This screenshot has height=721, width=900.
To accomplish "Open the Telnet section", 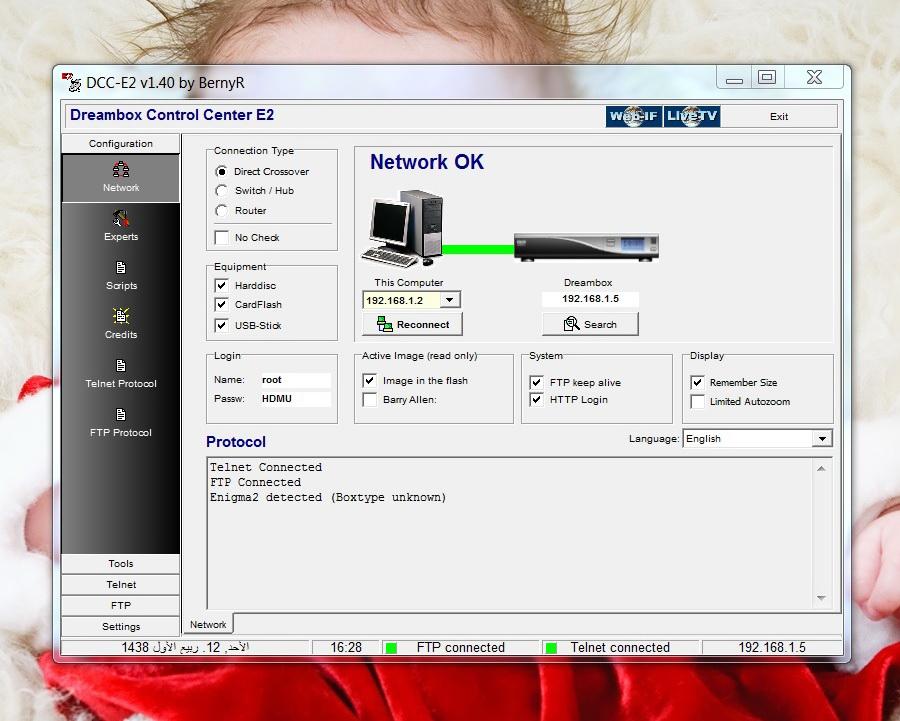I will 121,585.
